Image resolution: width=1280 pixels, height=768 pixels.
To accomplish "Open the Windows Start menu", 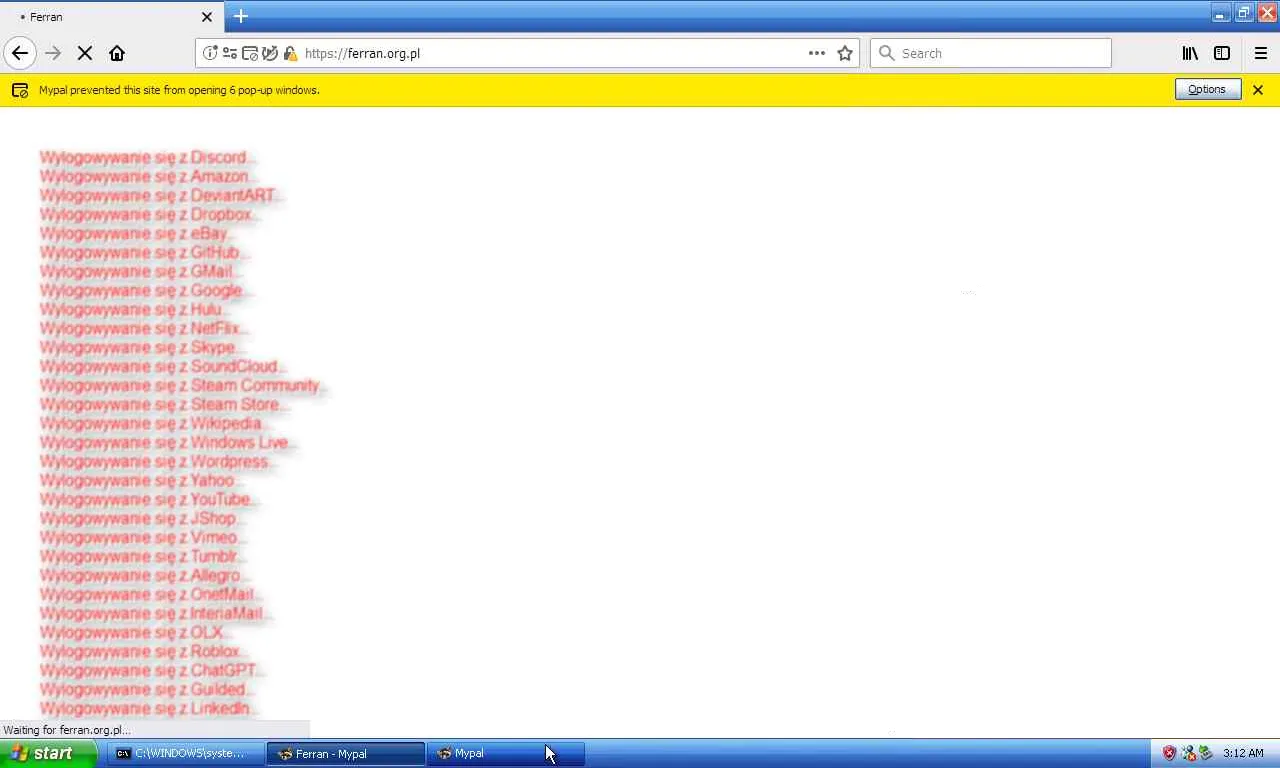I will pyautogui.click(x=48, y=753).
